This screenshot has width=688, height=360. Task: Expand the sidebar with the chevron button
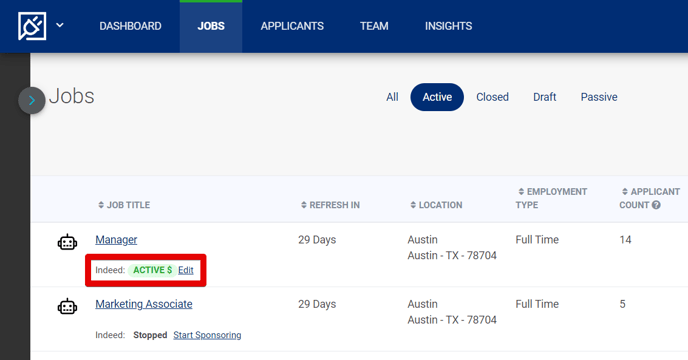(32, 101)
